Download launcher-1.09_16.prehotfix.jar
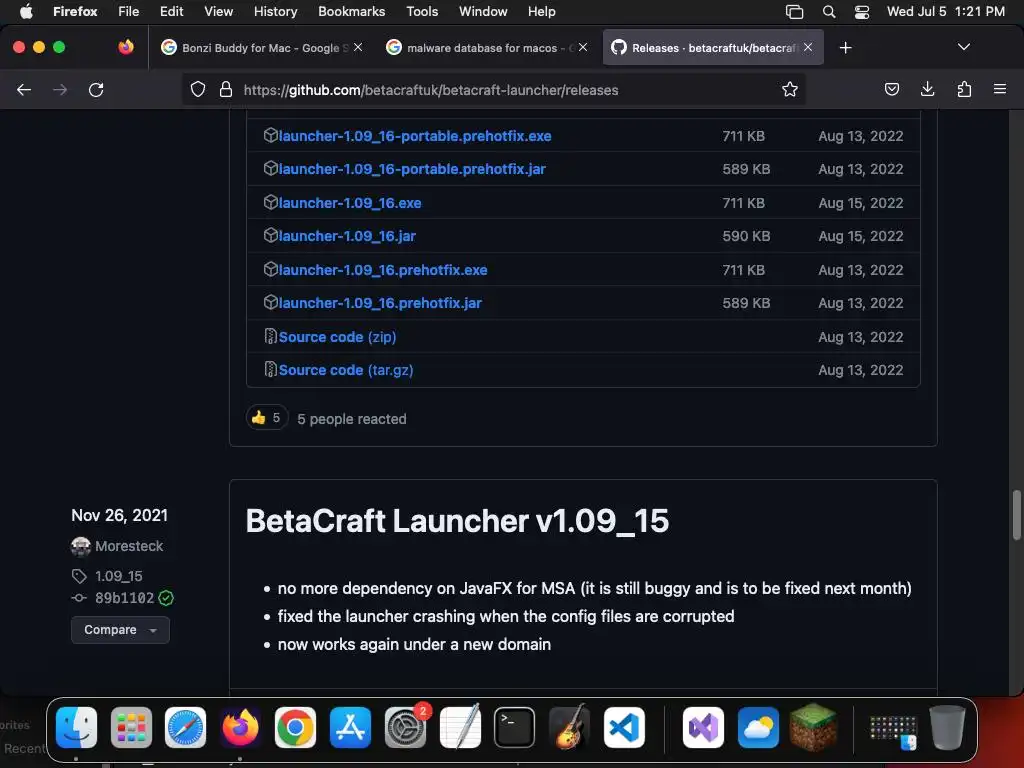Image resolution: width=1024 pixels, height=768 pixels. (380, 303)
